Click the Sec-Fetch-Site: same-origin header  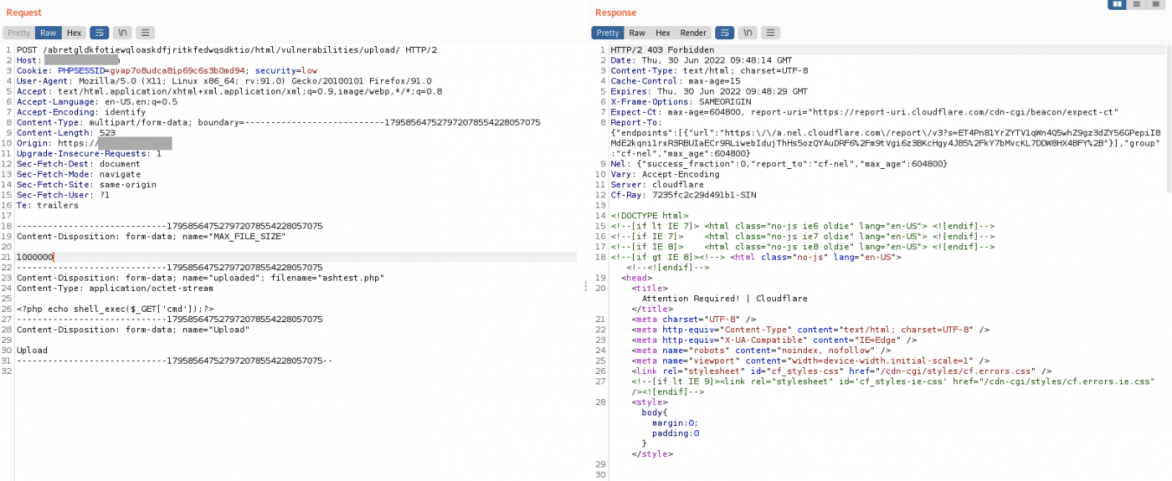click(x=84, y=184)
